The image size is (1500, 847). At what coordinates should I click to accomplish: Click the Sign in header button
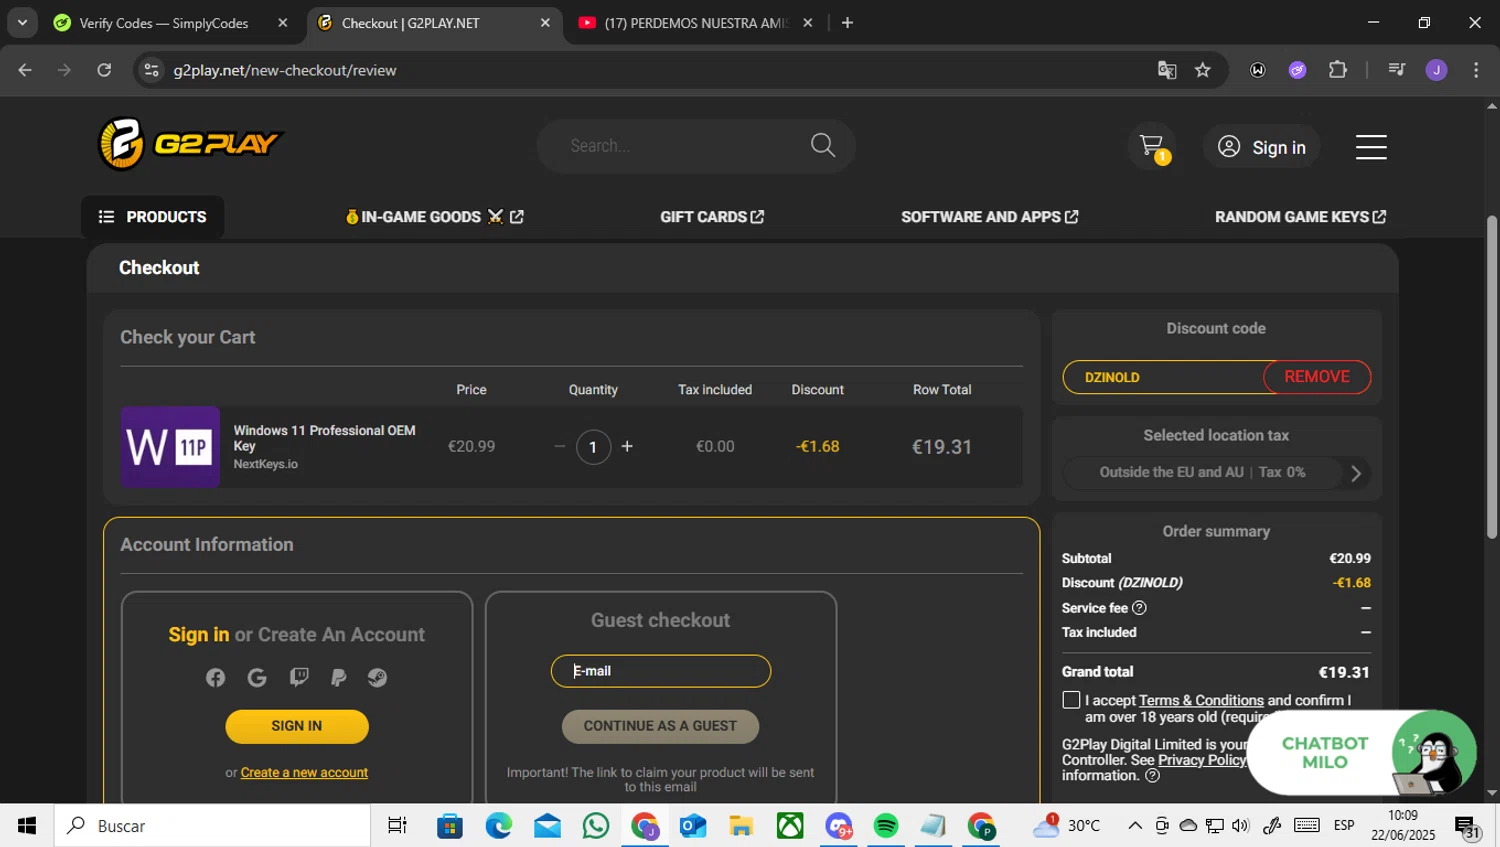pos(1262,147)
